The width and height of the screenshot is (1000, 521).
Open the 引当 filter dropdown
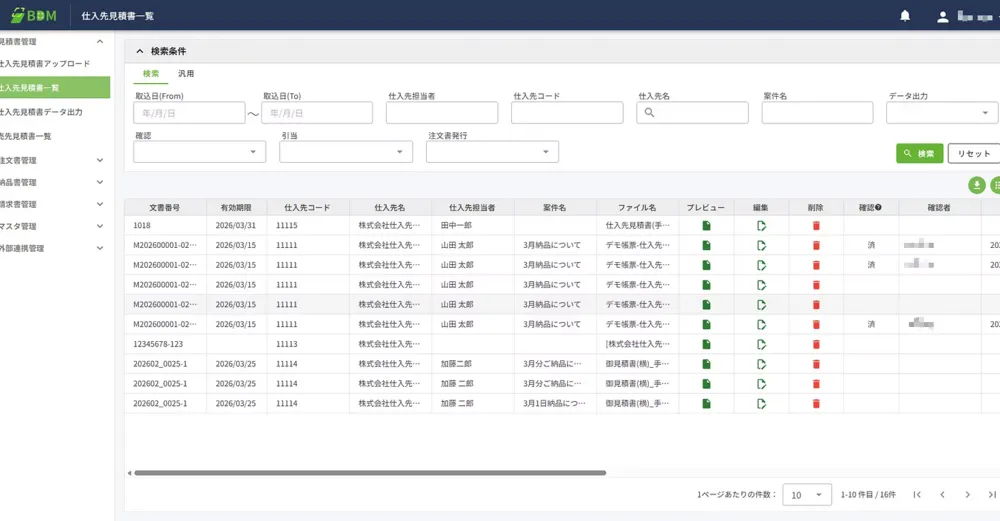(x=346, y=152)
